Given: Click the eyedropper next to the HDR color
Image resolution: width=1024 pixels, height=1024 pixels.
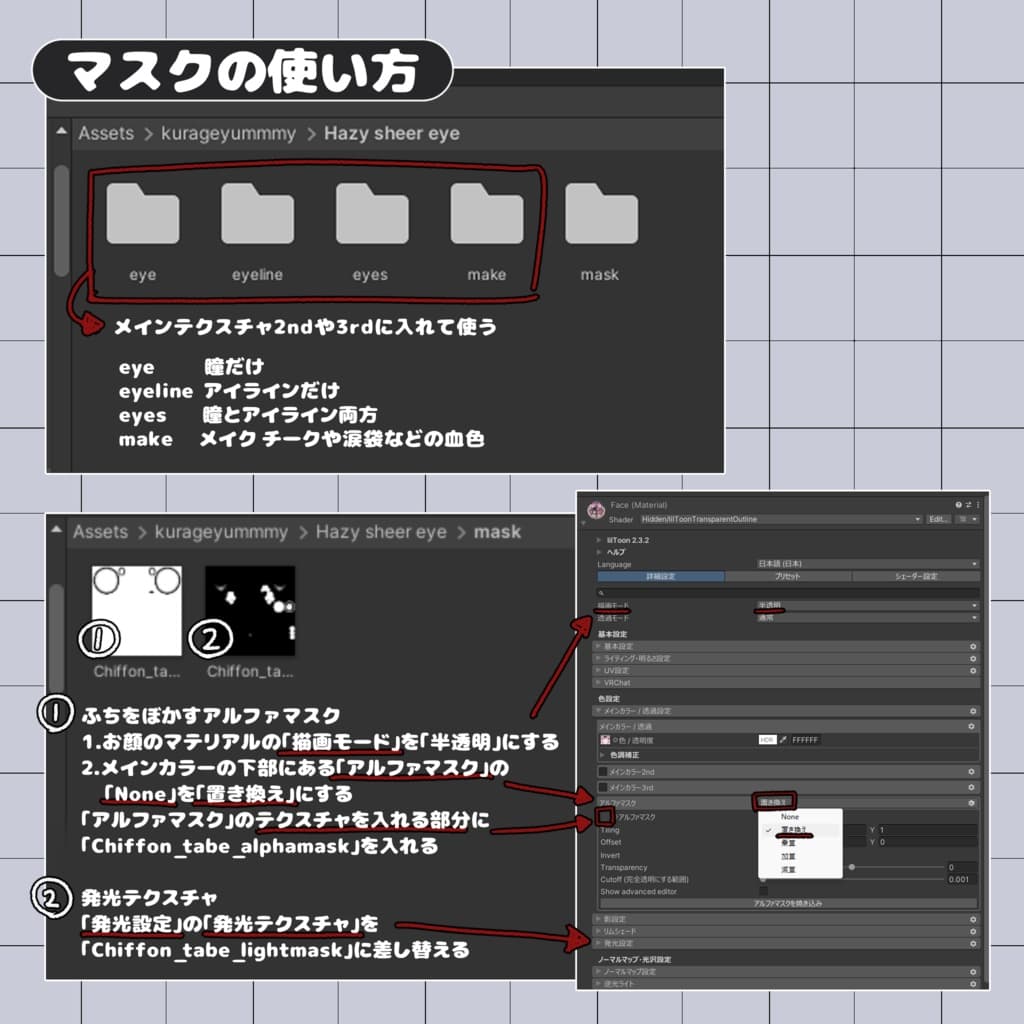Looking at the screenshot, I should coord(783,740).
